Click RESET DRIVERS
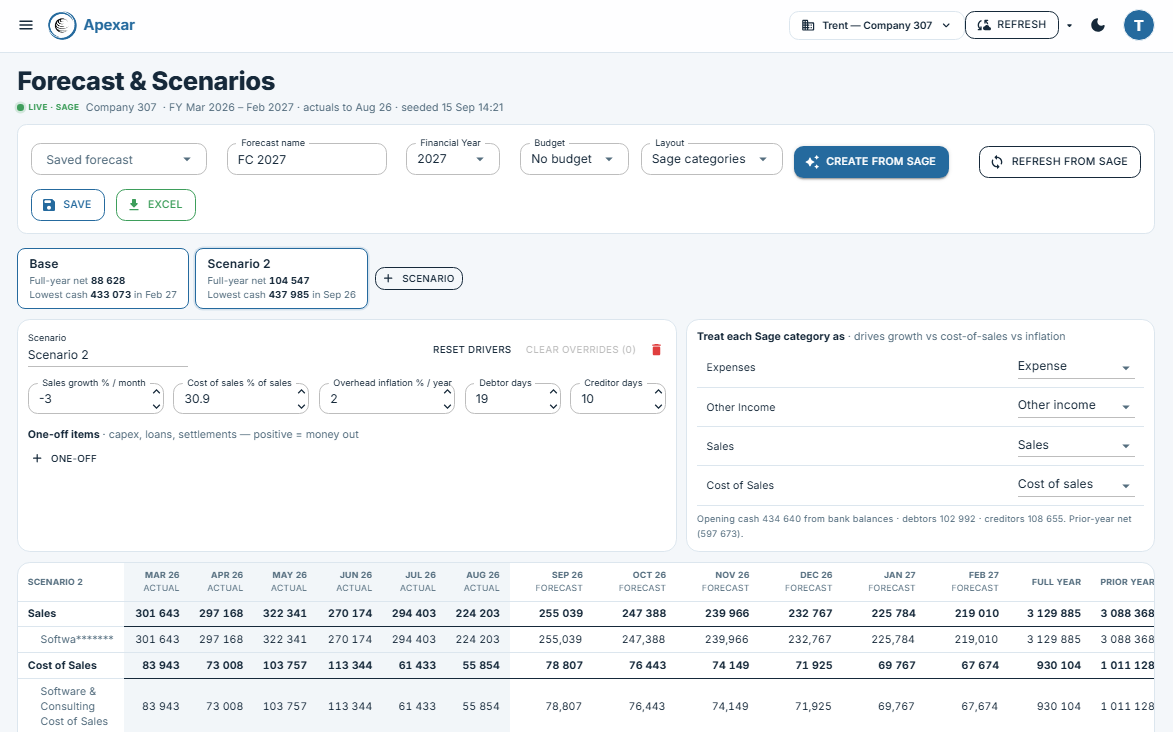Image resolution: width=1173 pixels, height=732 pixels. [x=472, y=350]
